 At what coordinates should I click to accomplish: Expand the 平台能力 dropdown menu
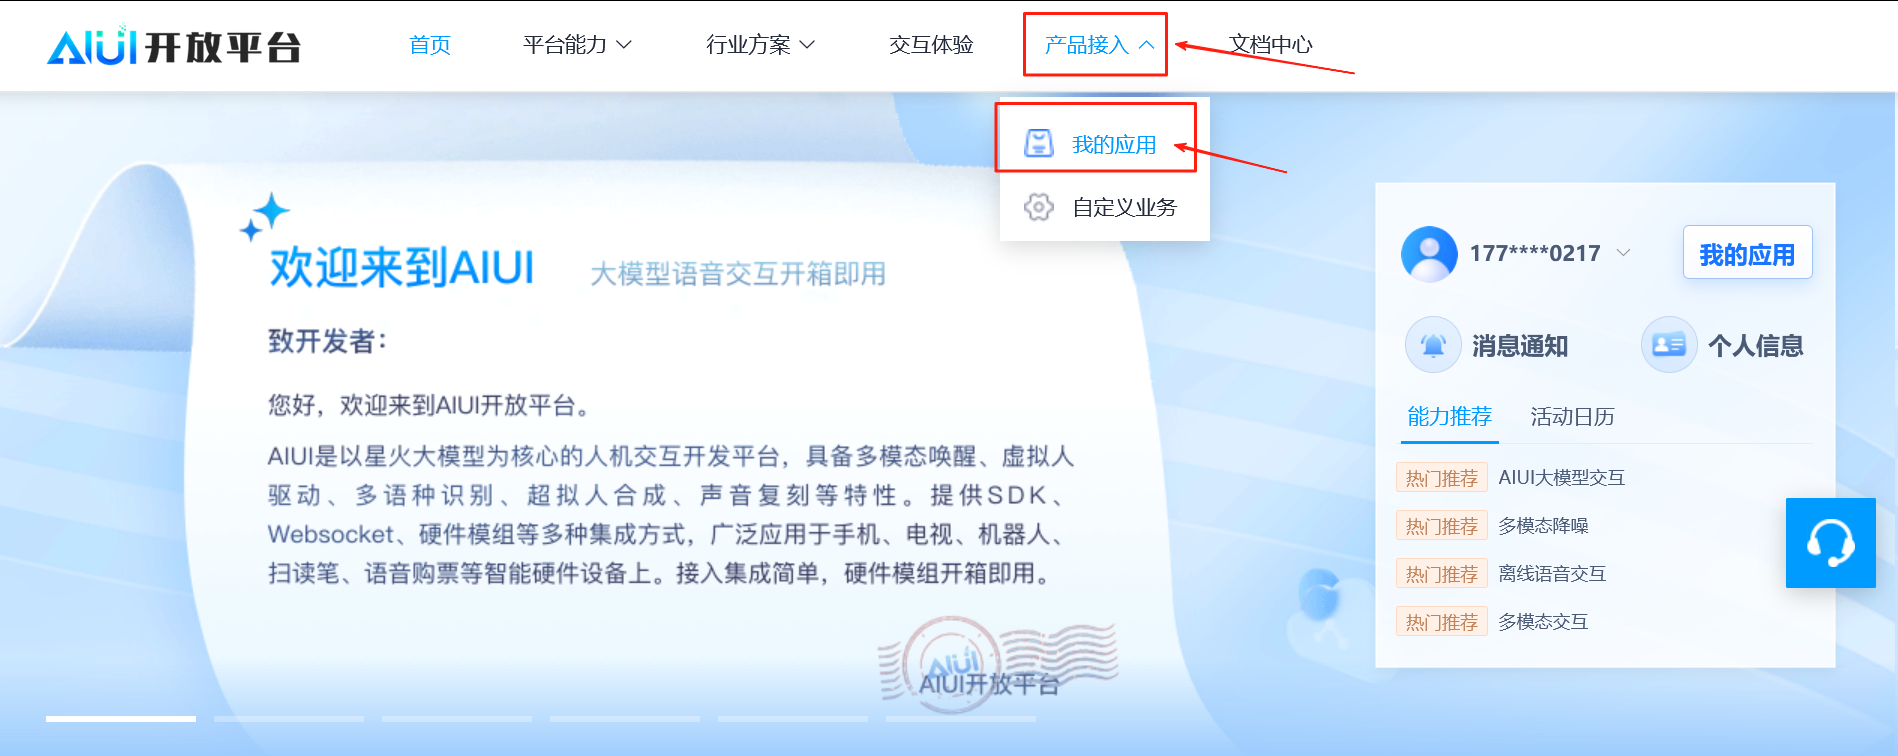[x=577, y=45]
